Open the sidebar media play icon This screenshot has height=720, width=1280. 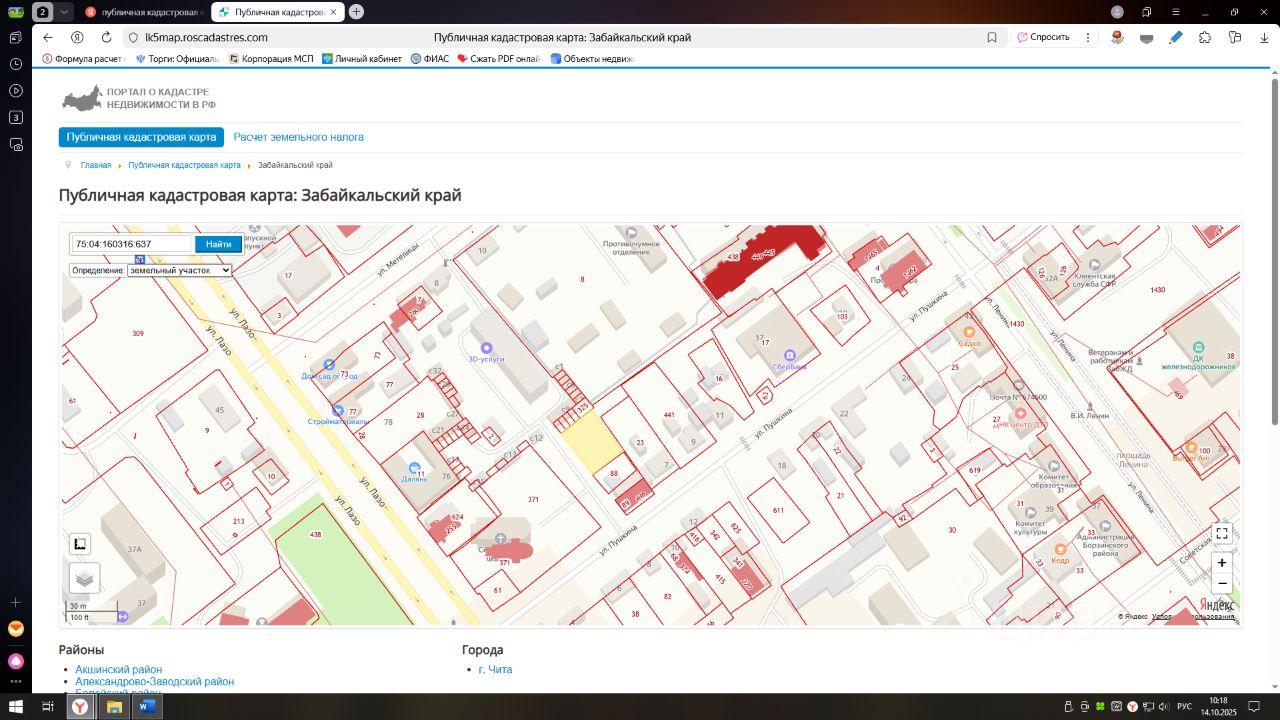pos(16,91)
